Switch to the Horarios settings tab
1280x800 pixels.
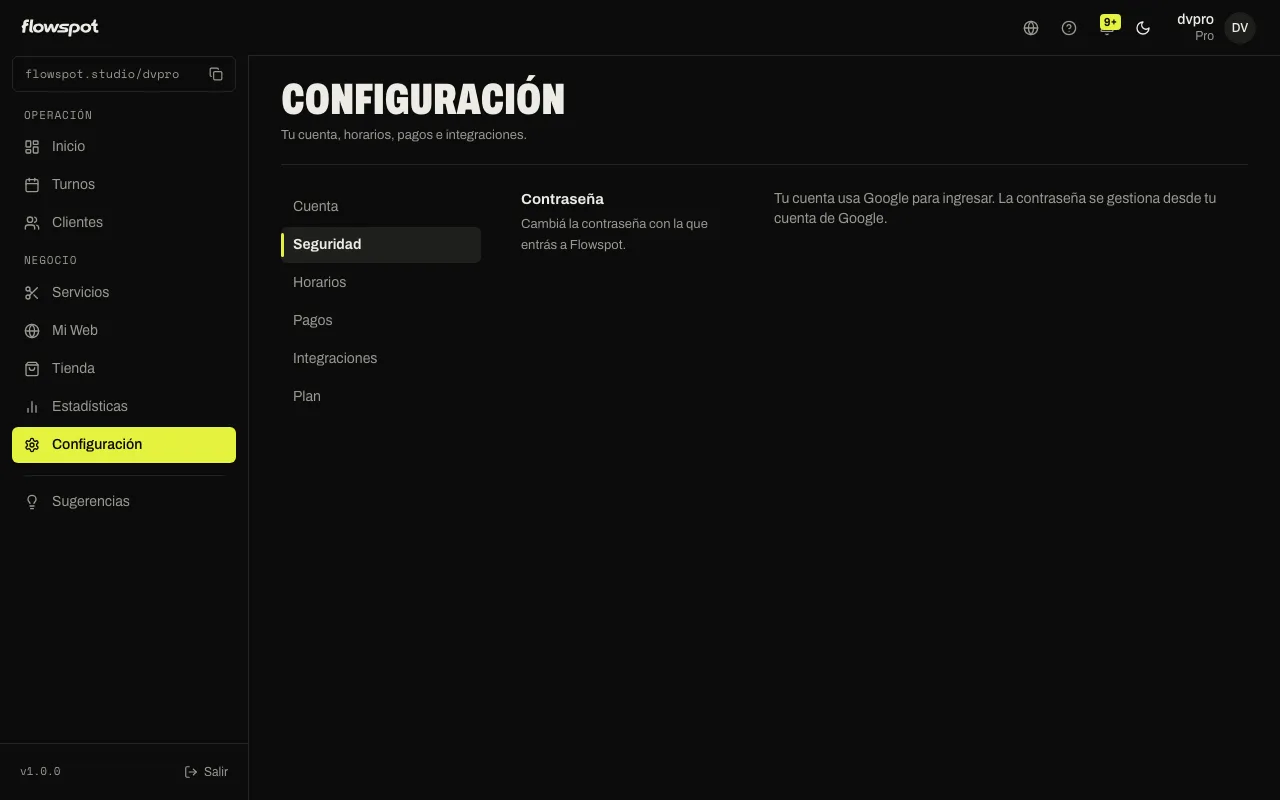pyautogui.click(x=381, y=282)
